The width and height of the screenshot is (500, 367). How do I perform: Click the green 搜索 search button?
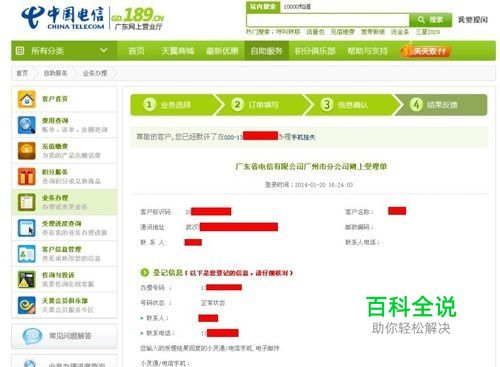pyautogui.click(x=431, y=20)
